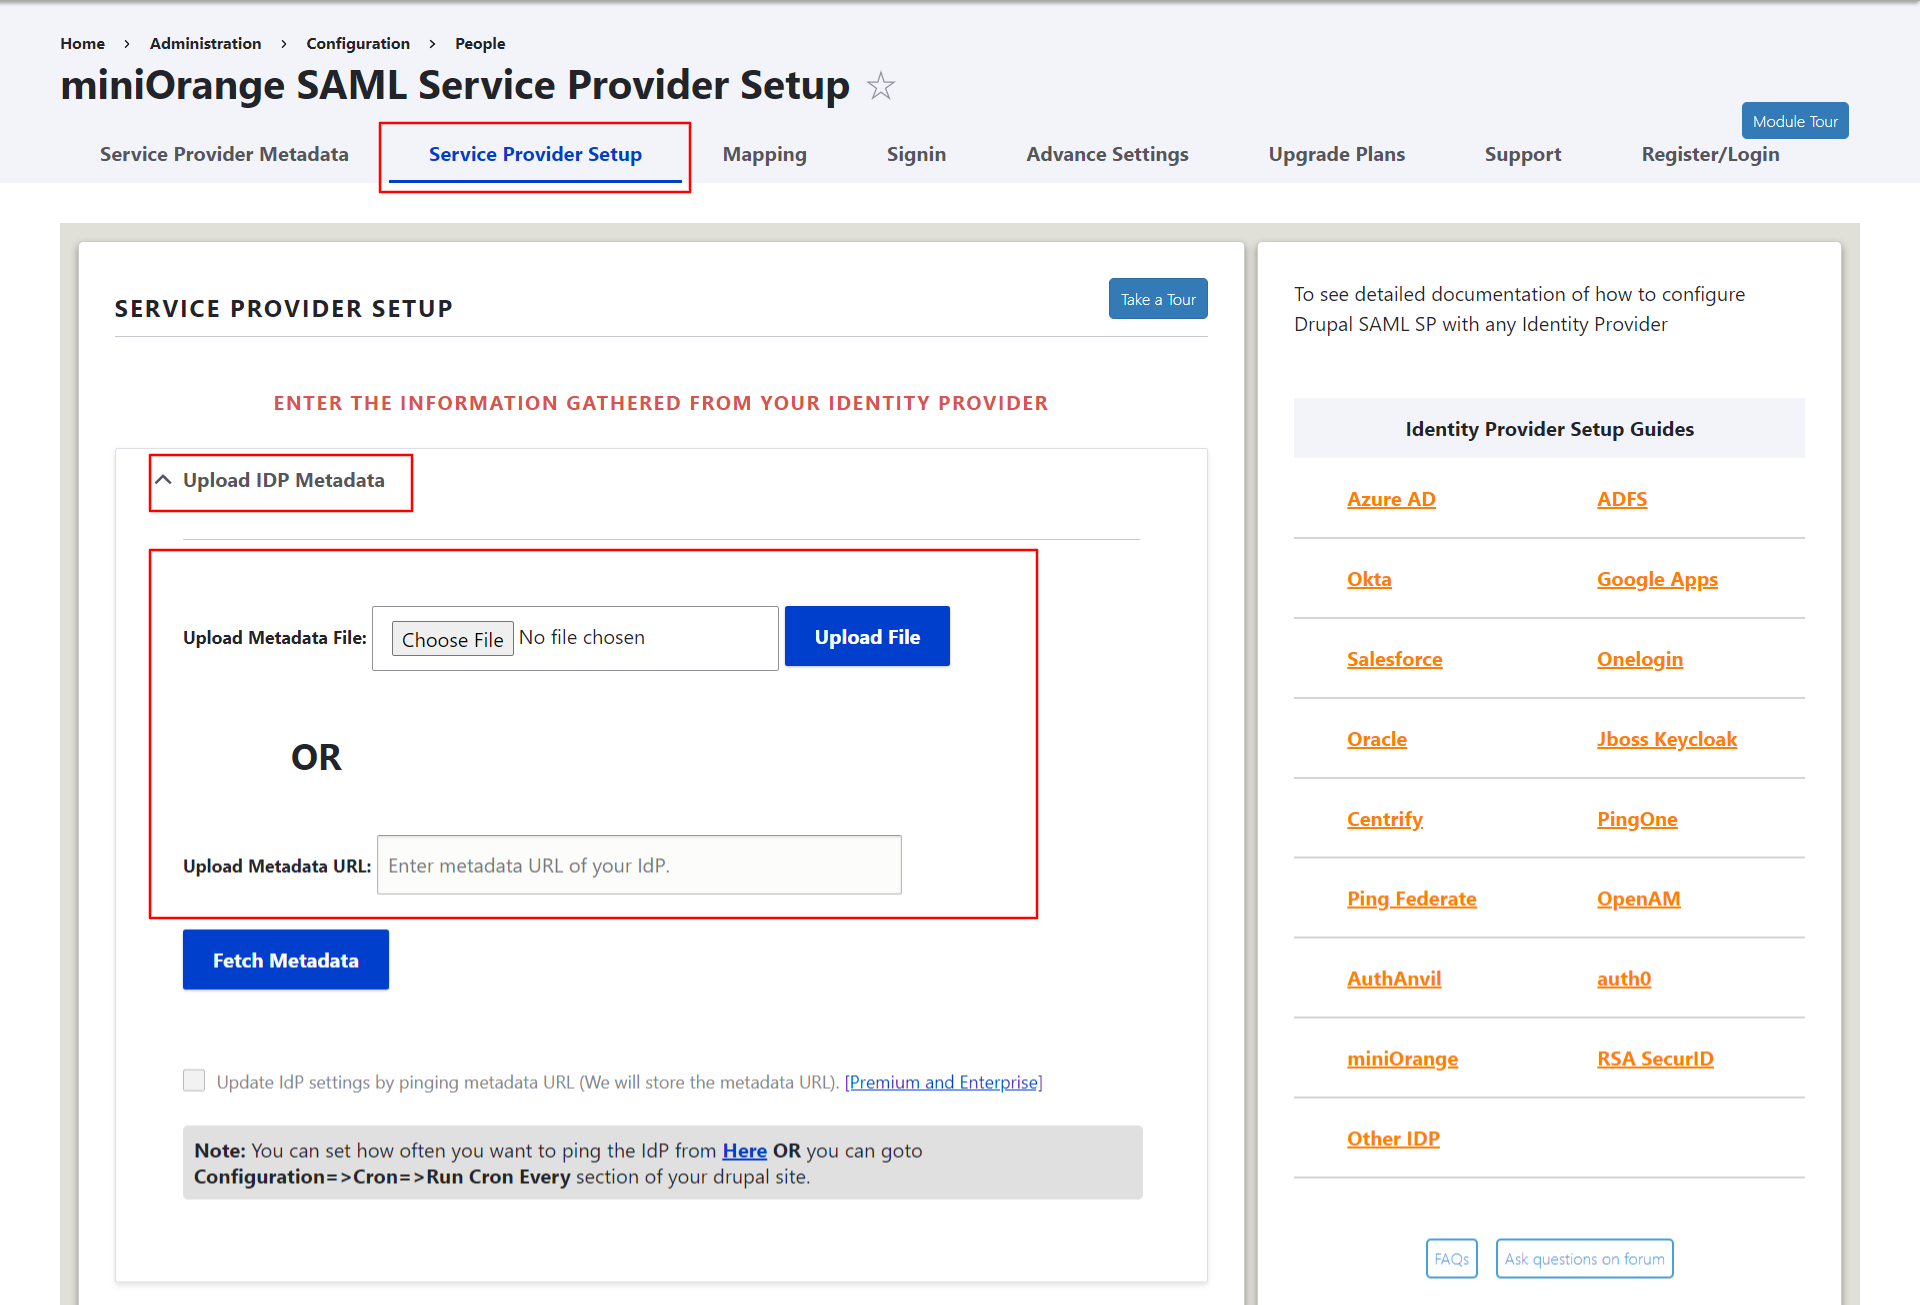
Task: Open the Administration breadcrumb link
Action: [x=205, y=43]
